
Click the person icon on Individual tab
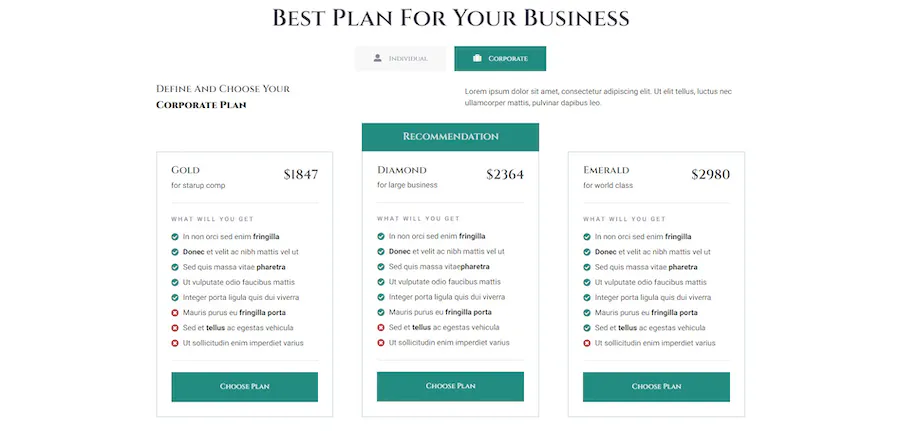pos(377,58)
